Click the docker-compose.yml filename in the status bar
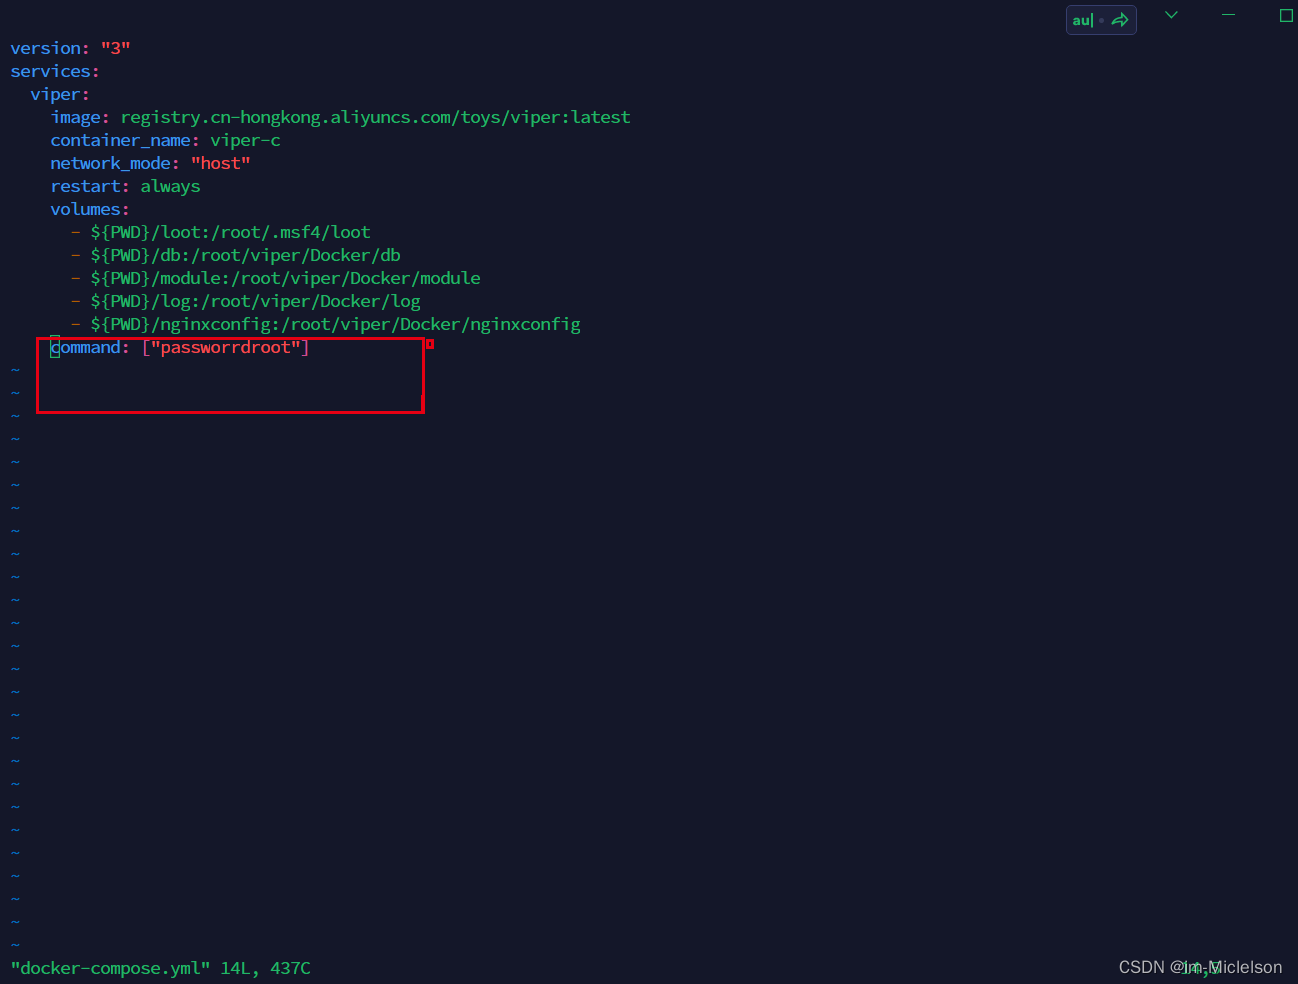 pyautogui.click(x=110, y=968)
